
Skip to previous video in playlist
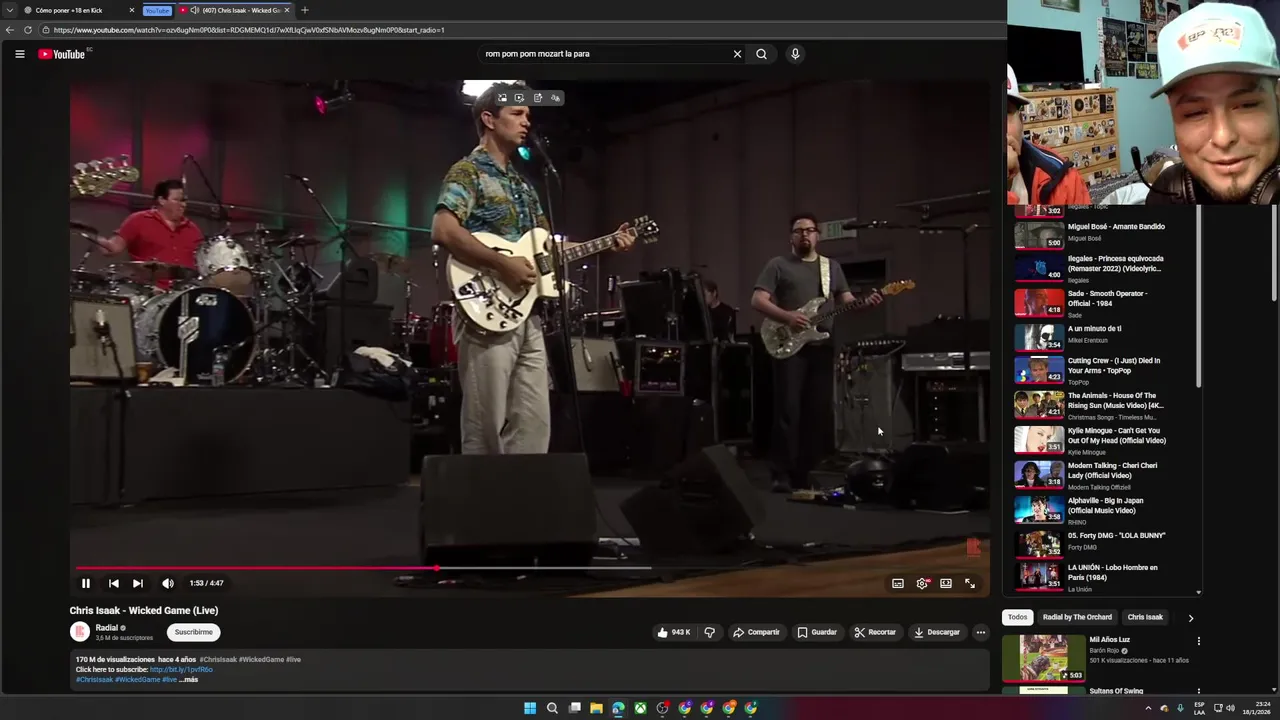(114, 583)
